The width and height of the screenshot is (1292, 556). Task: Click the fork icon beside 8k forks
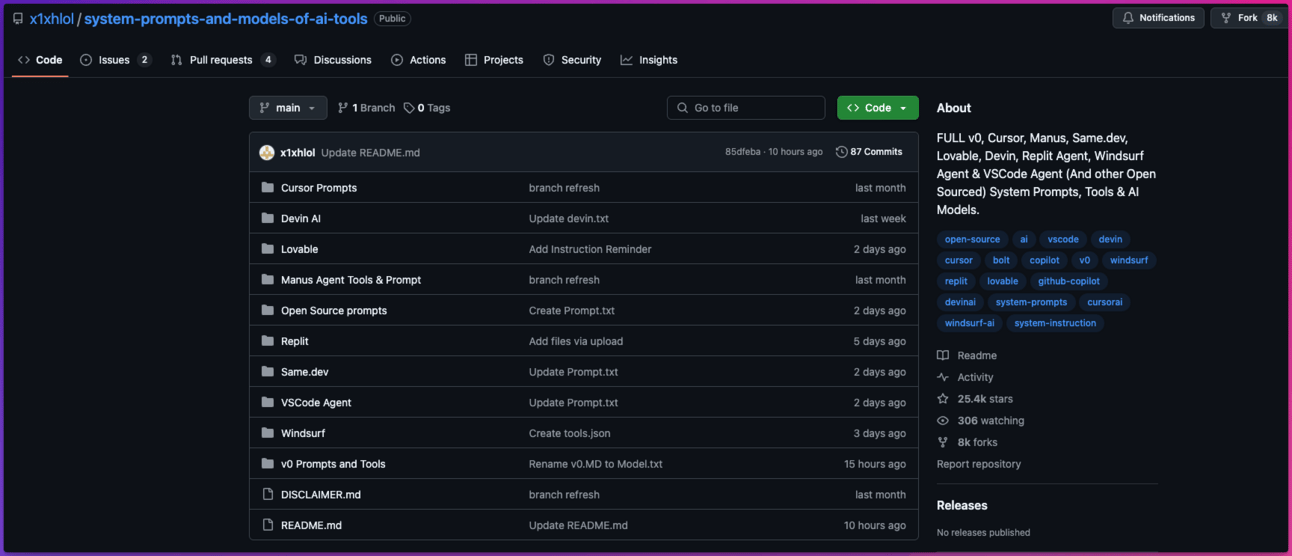[943, 442]
